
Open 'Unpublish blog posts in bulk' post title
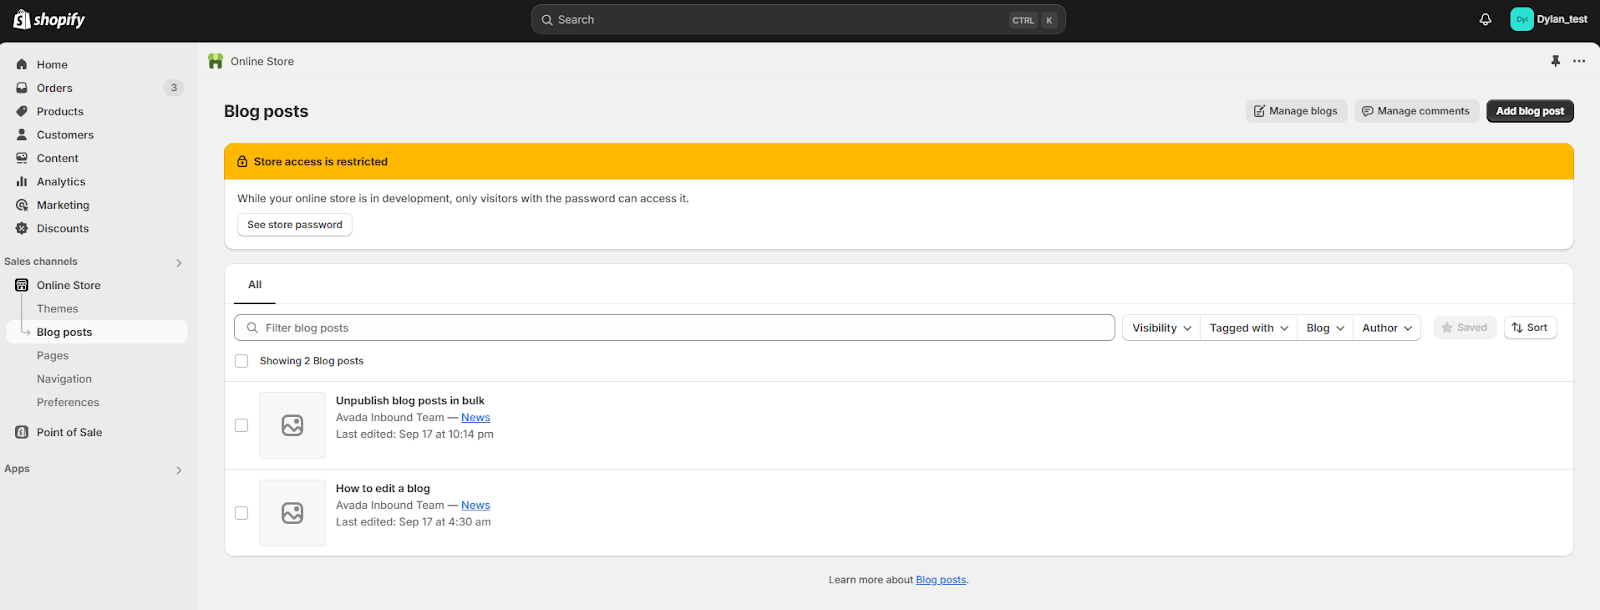410,401
